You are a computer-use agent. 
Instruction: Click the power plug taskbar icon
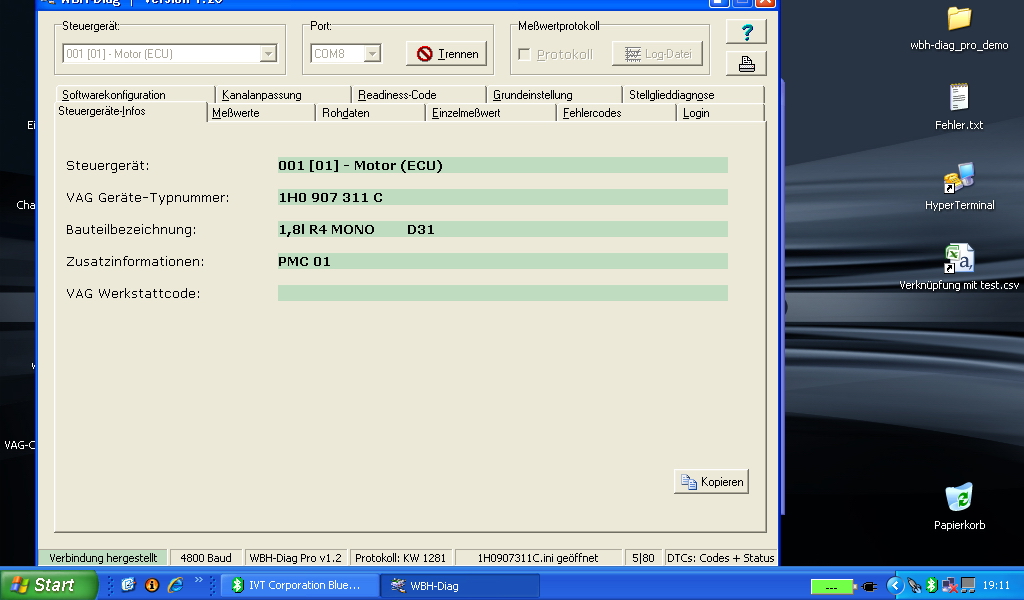pyautogui.click(x=869, y=587)
